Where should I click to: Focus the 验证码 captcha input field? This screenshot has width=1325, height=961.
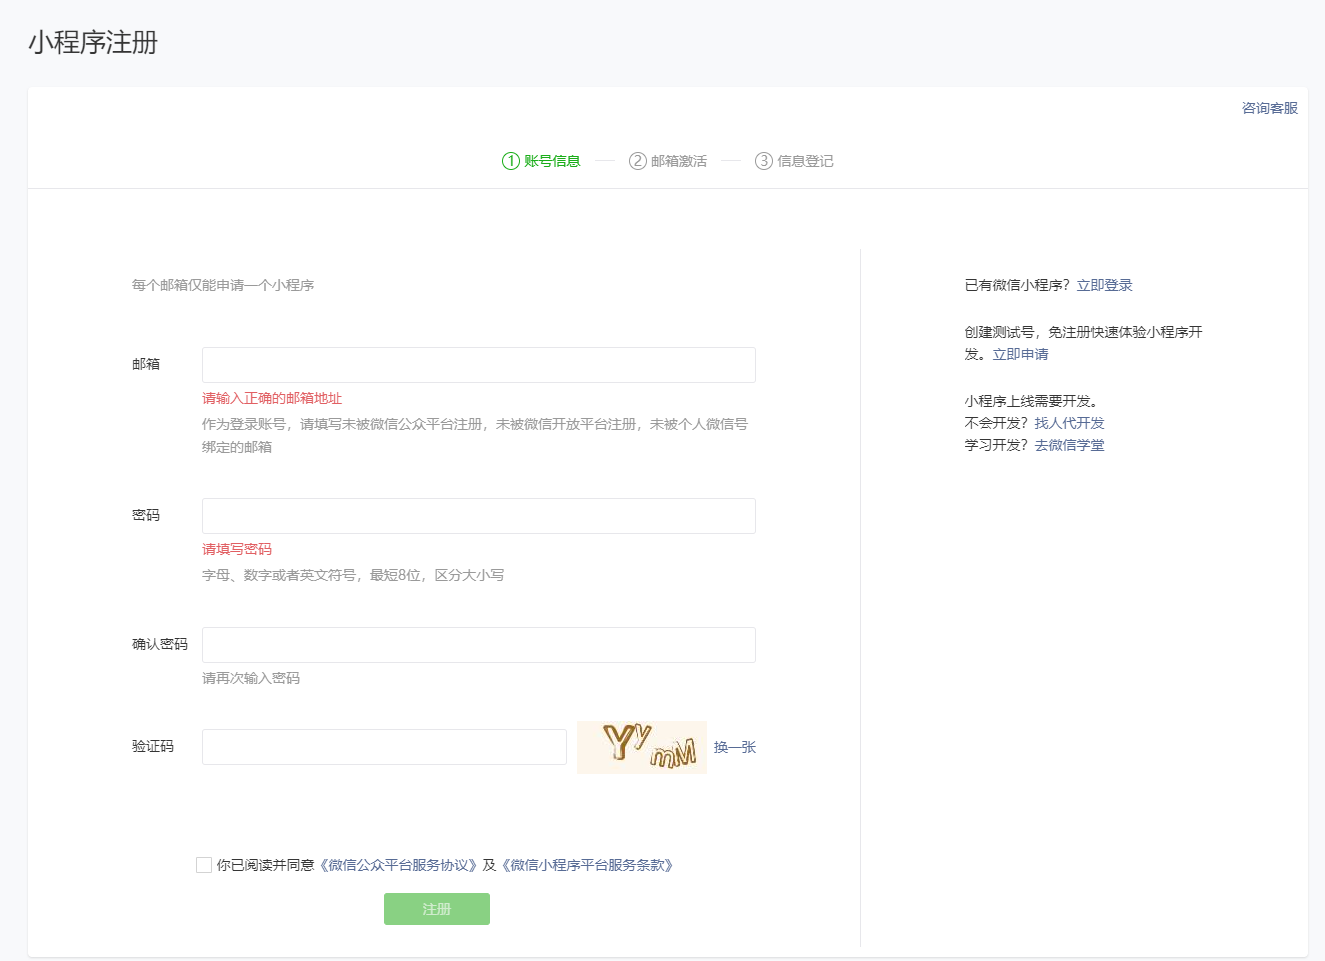tap(384, 747)
